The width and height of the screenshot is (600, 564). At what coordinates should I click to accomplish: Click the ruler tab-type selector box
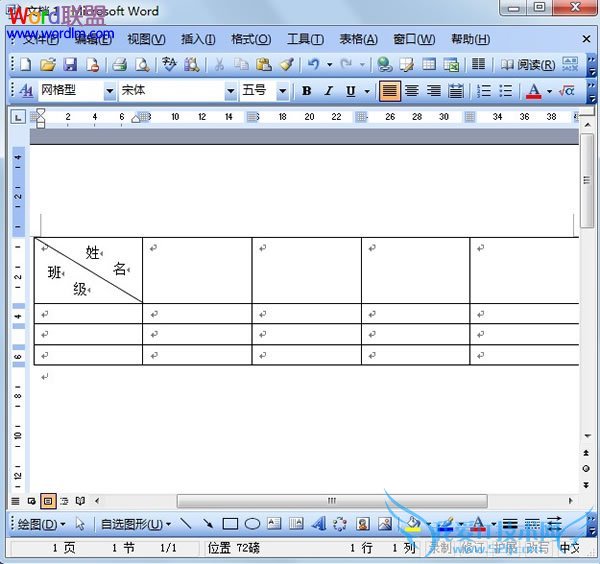[x=18, y=117]
